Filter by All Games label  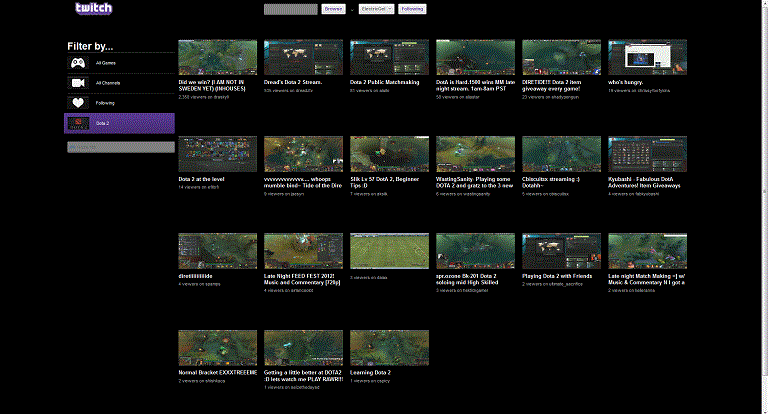tap(106, 63)
